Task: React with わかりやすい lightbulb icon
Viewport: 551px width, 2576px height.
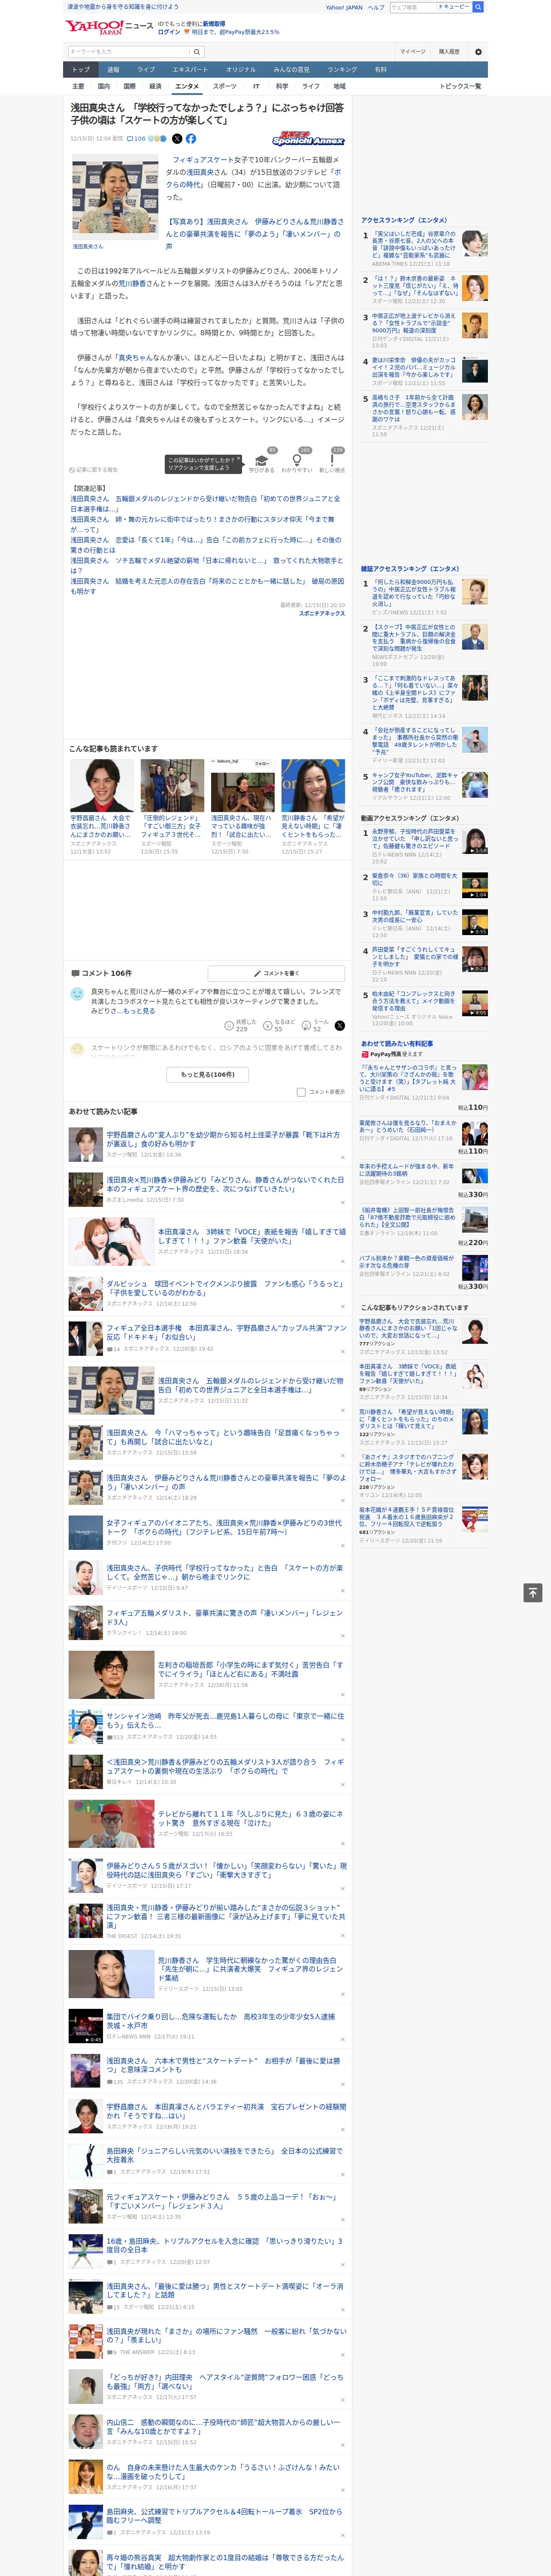Action: coord(297,462)
